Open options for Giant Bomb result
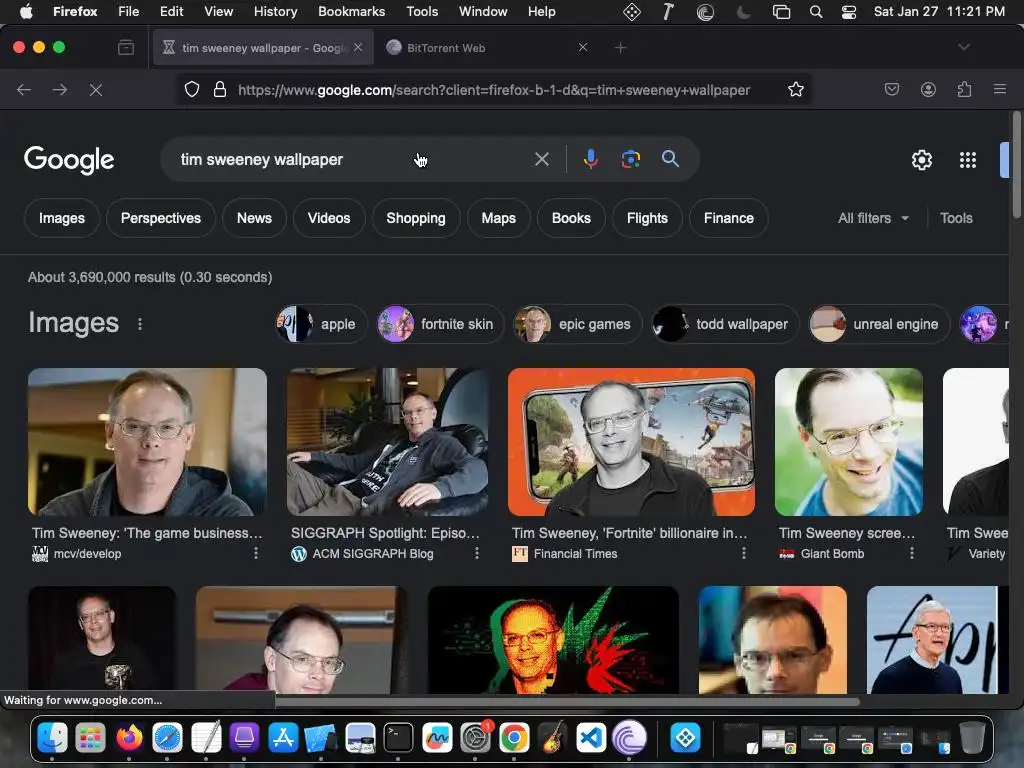 click(912, 553)
